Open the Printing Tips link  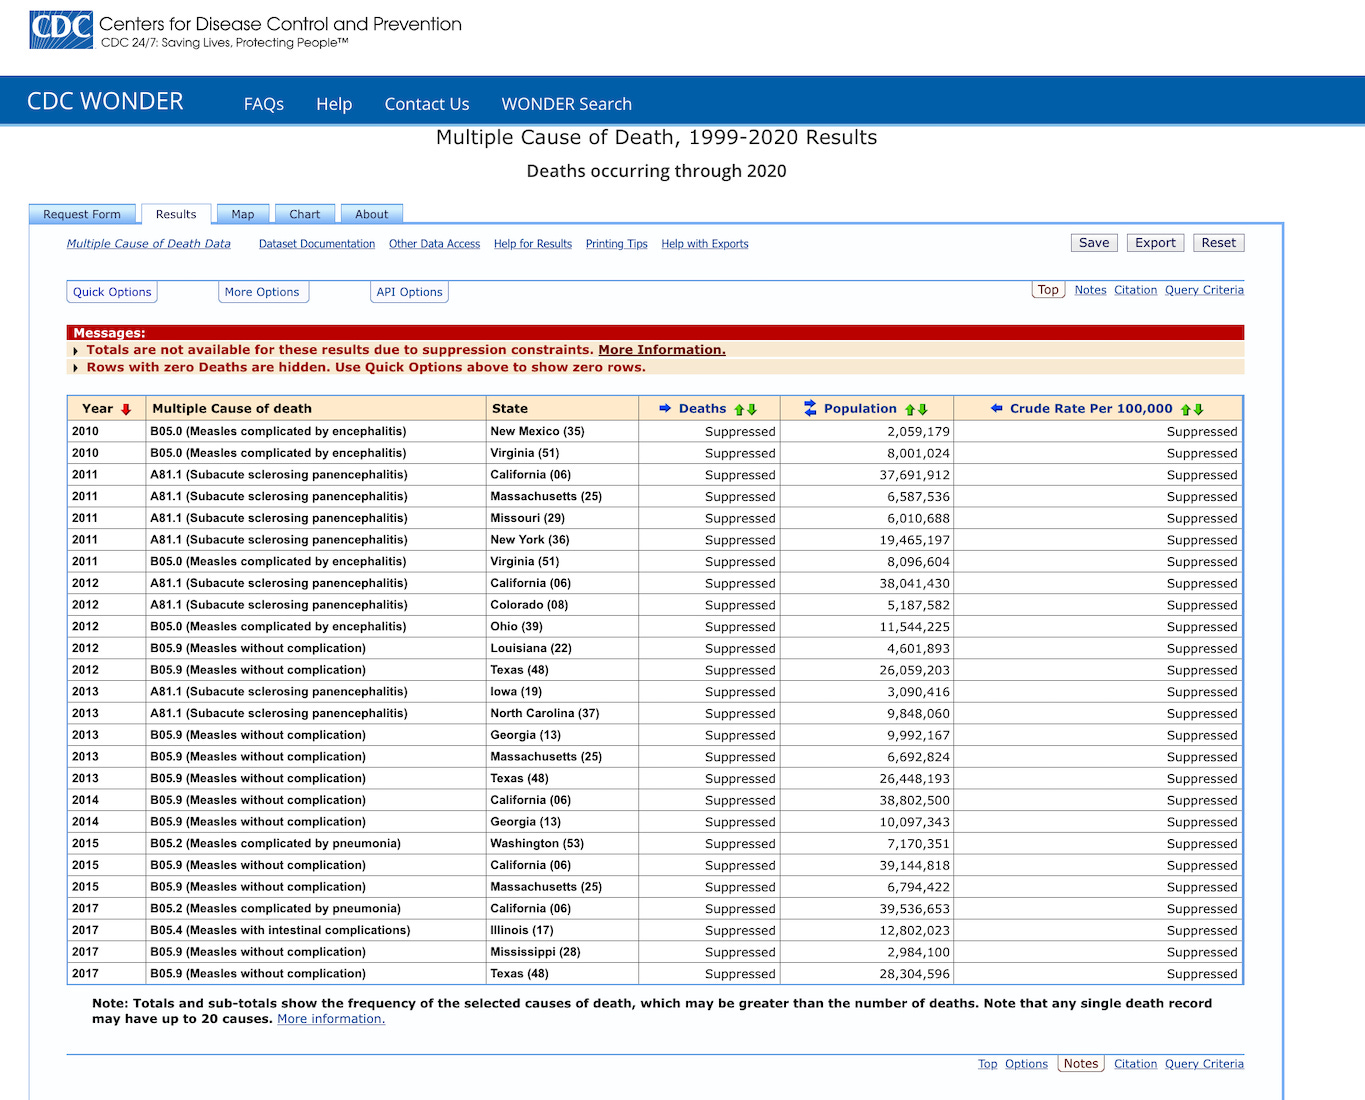click(617, 244)
